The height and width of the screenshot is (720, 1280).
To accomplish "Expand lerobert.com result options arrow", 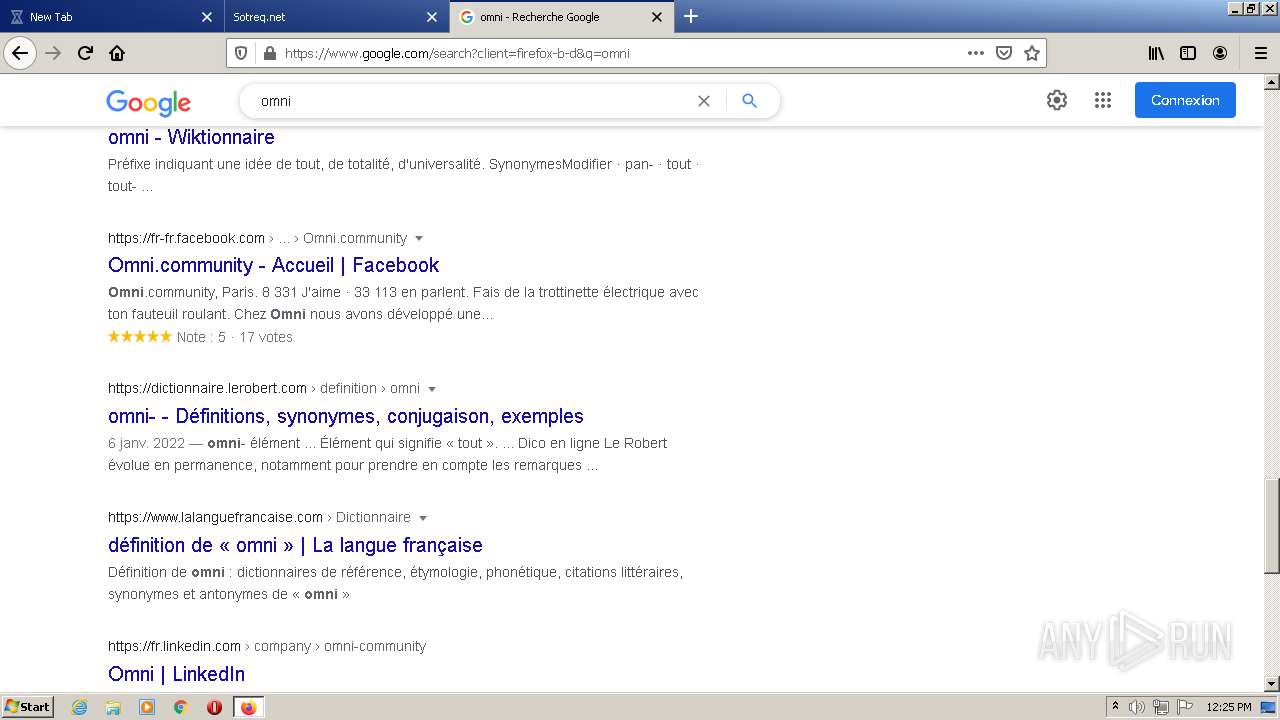I will tap(432, 388).
